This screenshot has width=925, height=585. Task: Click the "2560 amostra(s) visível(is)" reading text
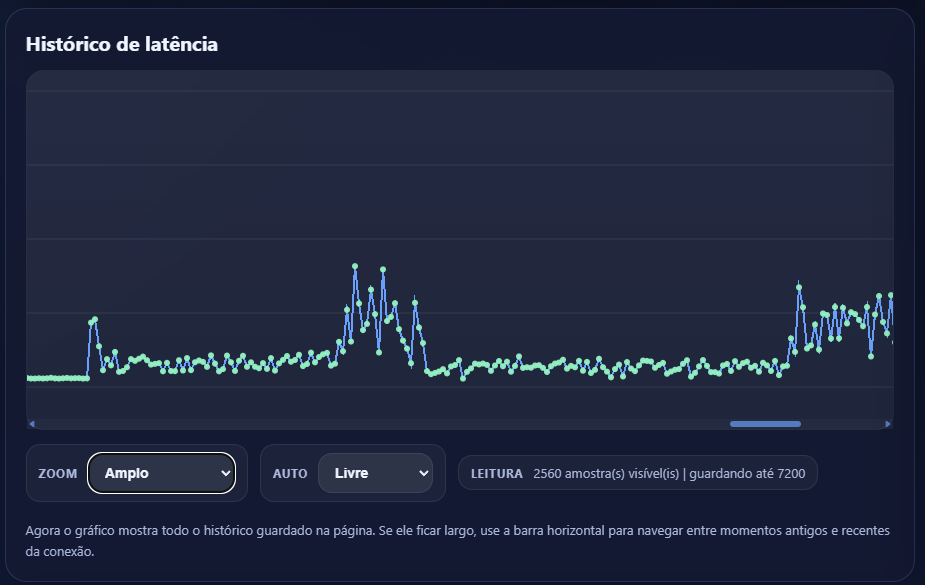tap(608, 474)
